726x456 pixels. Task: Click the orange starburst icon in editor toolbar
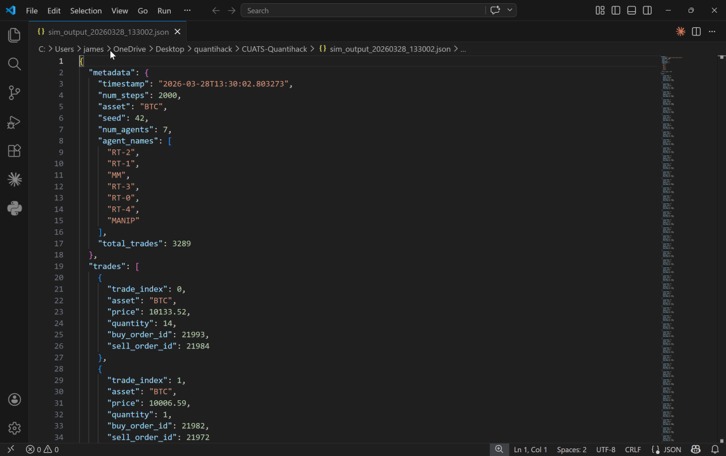coord(681,31)
